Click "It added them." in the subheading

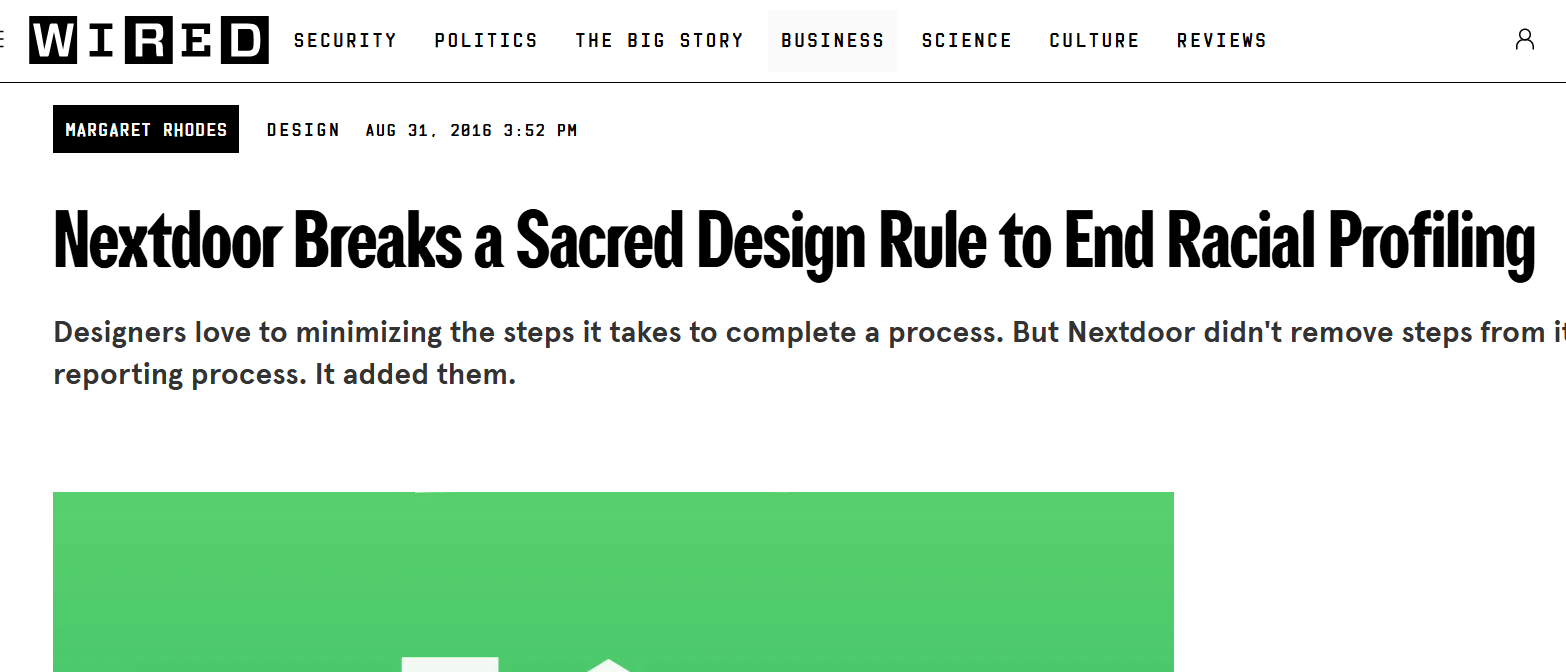pyautogui.click(x=415, y=378)
